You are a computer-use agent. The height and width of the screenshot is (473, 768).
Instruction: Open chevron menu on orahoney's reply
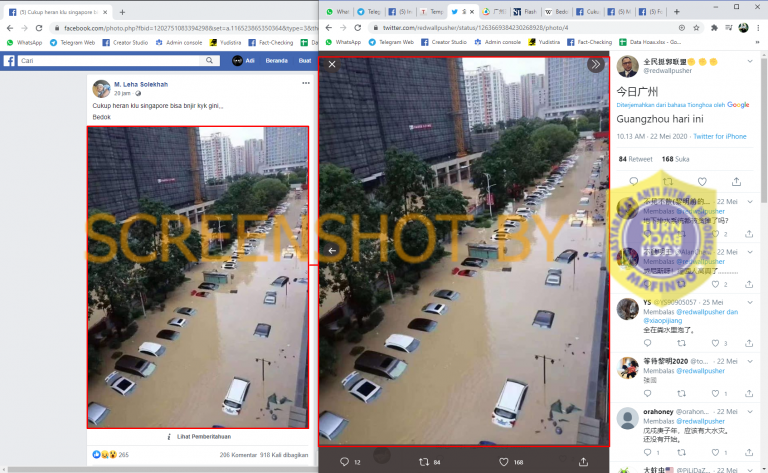coord(750,412)
